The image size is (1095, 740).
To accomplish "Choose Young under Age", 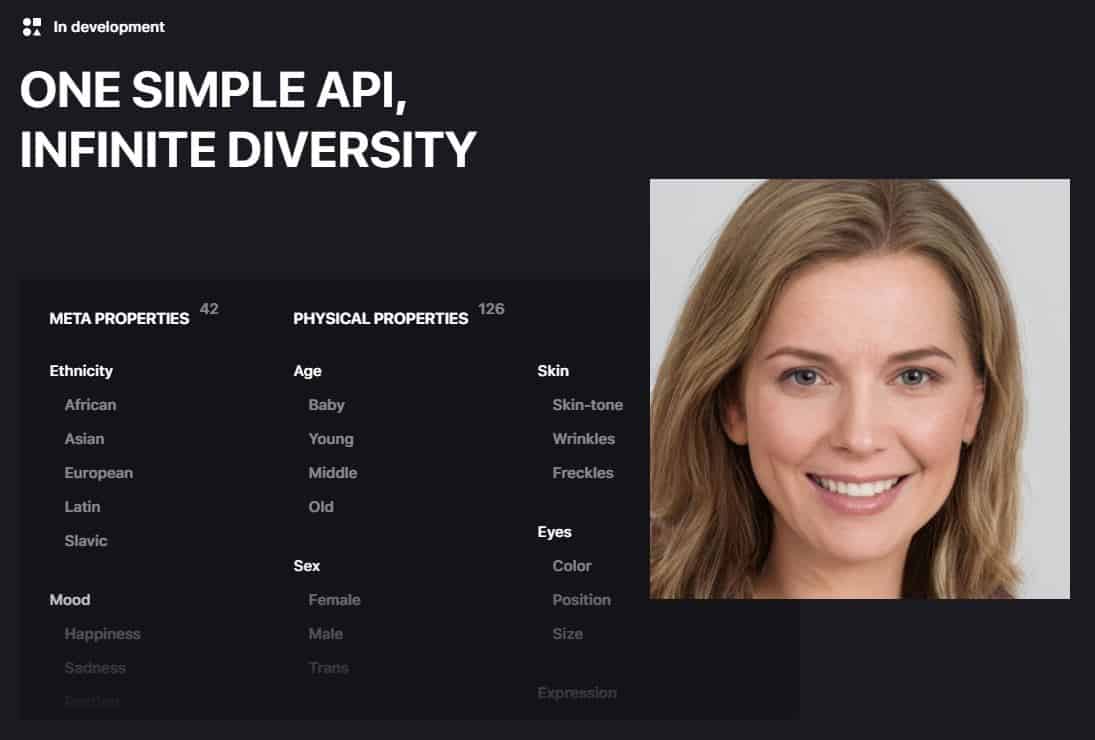I will (x=330, y=439).
